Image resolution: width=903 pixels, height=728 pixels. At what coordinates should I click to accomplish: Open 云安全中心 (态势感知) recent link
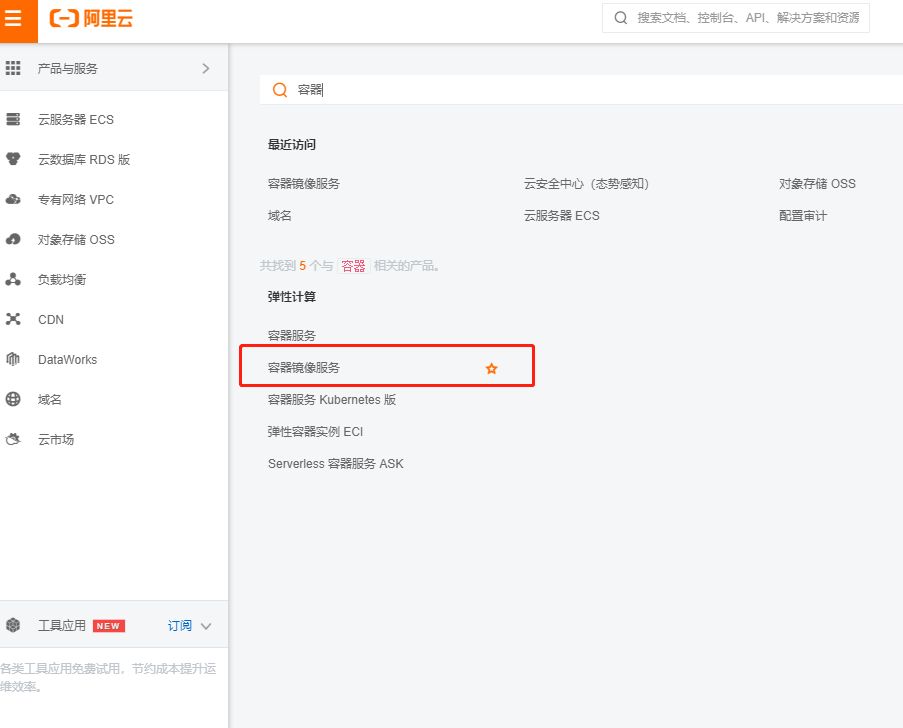(x=586, y=184)
